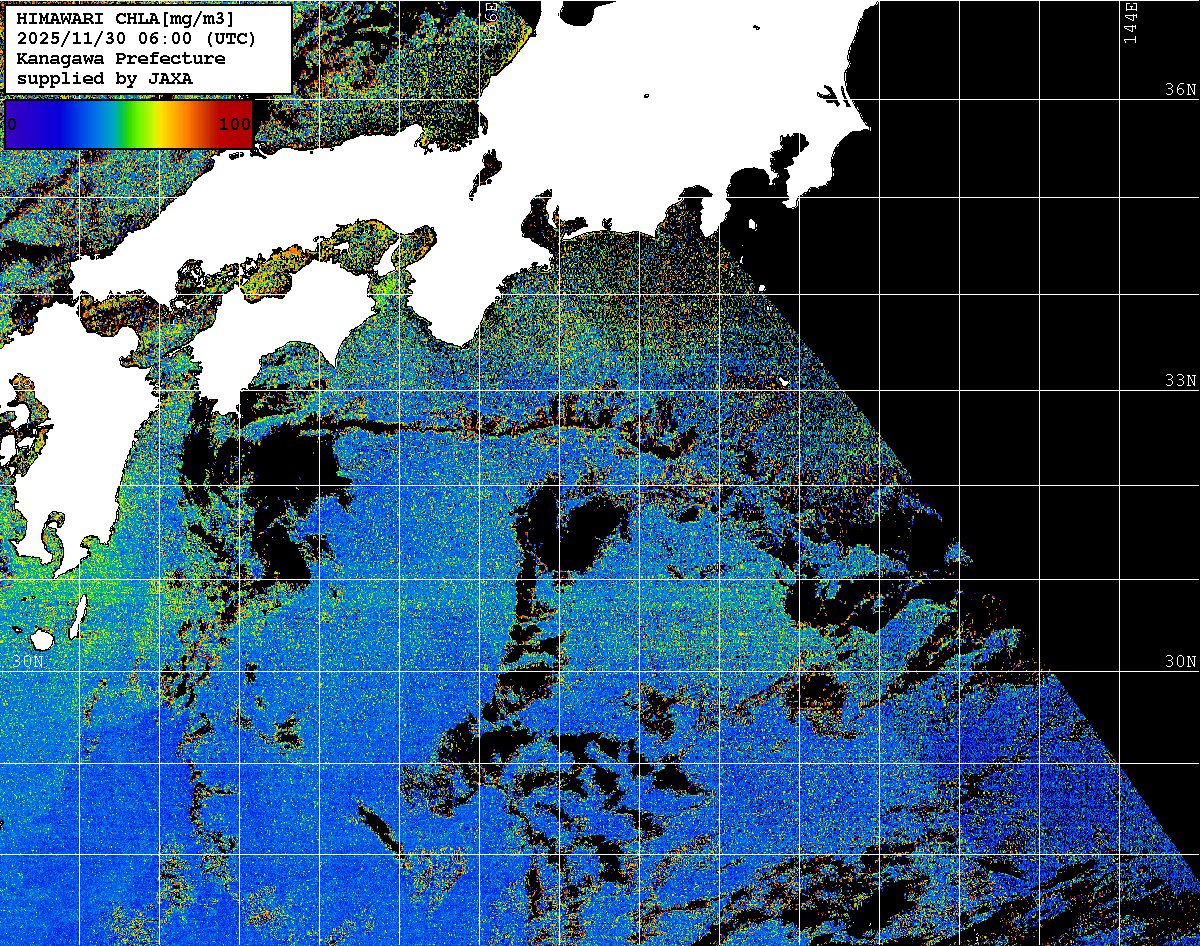Click the 2025/11/30 06:00 (UTC) timestamp
The height and width of the screenshot is (946, 1200).
(x=136, y=39)
